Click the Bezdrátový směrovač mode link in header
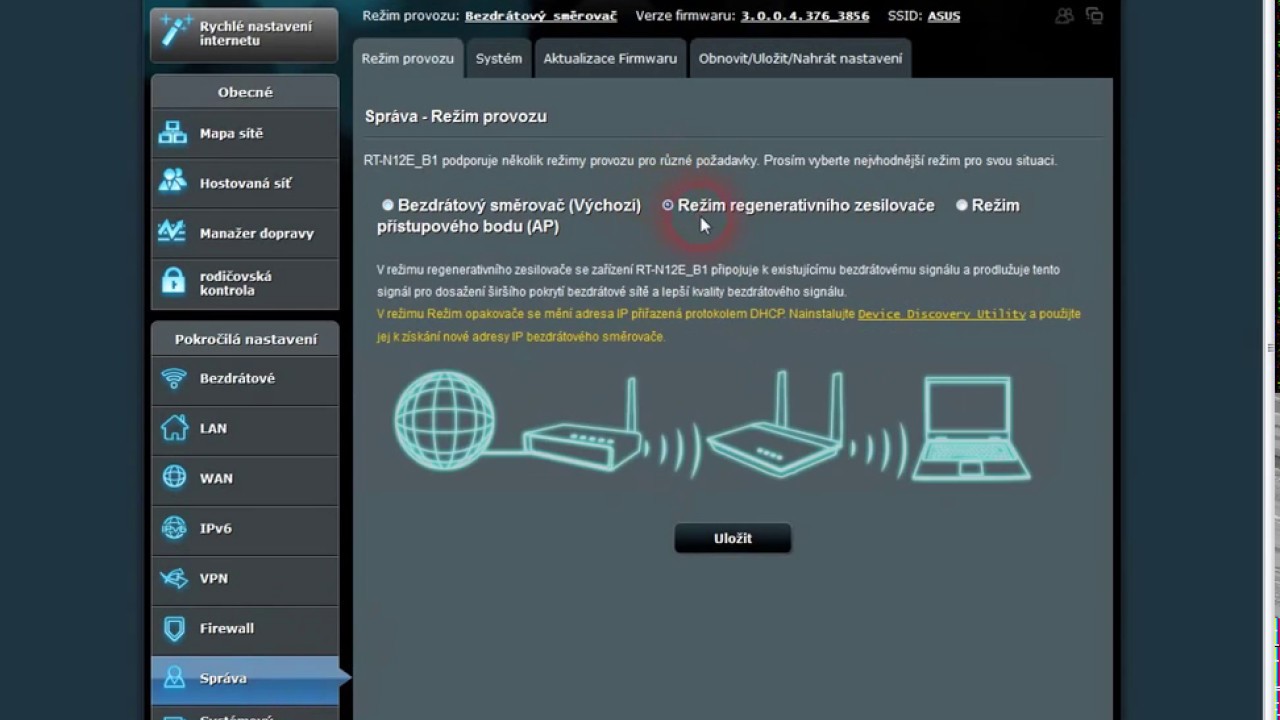Viewport: 1280px width, 720px height. 541,16
